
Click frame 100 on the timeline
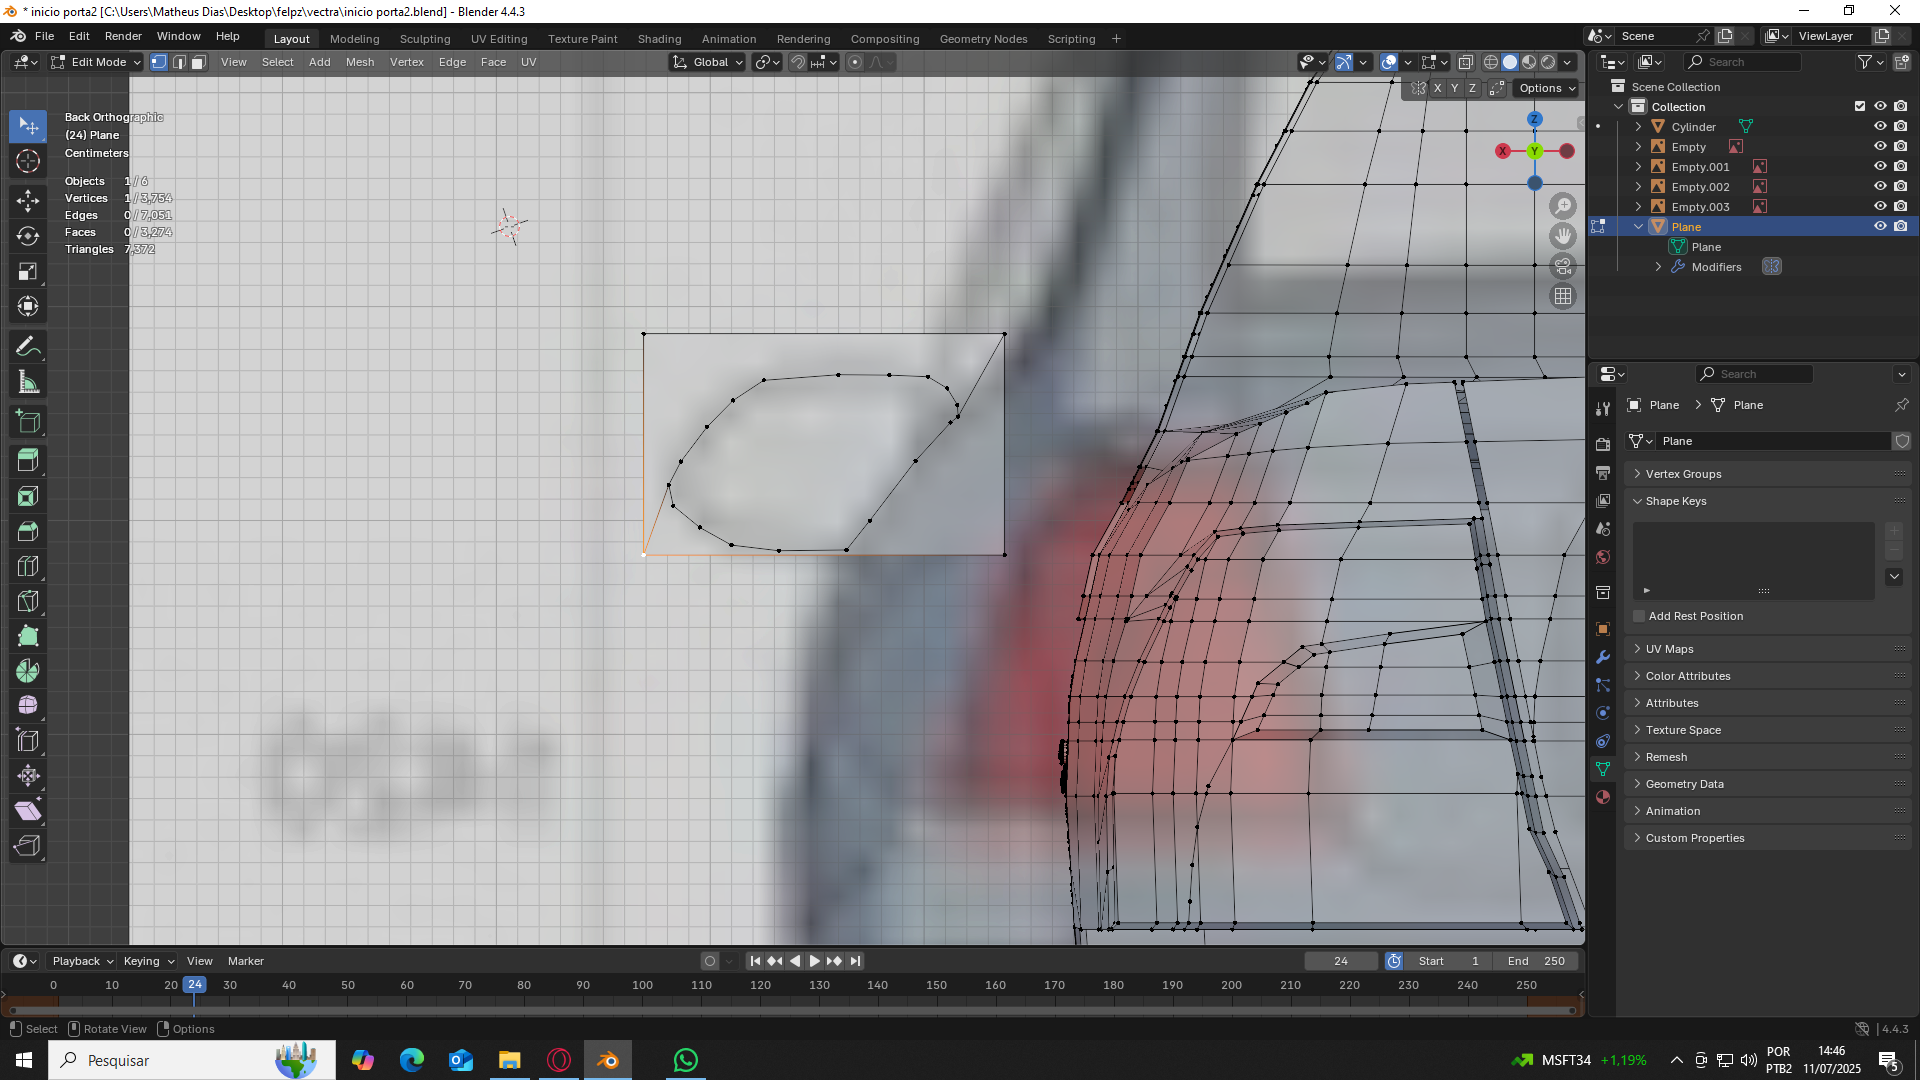coord(642,985)
